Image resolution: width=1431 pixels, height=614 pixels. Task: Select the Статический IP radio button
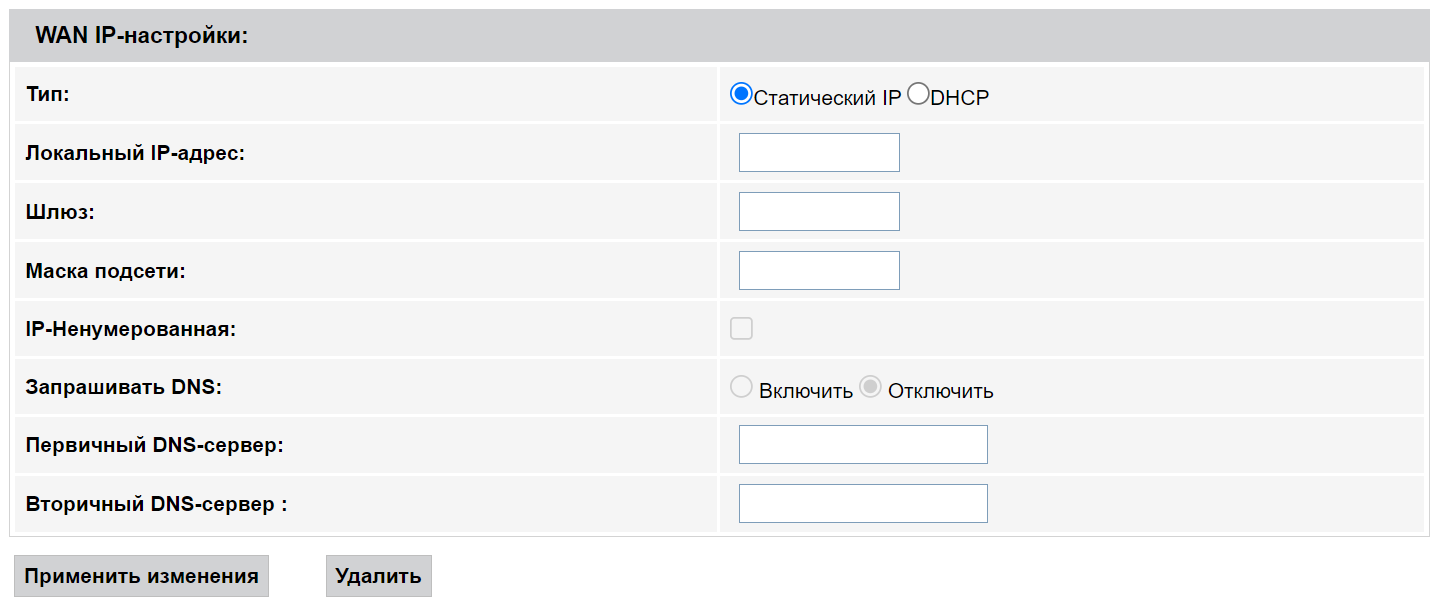click(741, 94)
